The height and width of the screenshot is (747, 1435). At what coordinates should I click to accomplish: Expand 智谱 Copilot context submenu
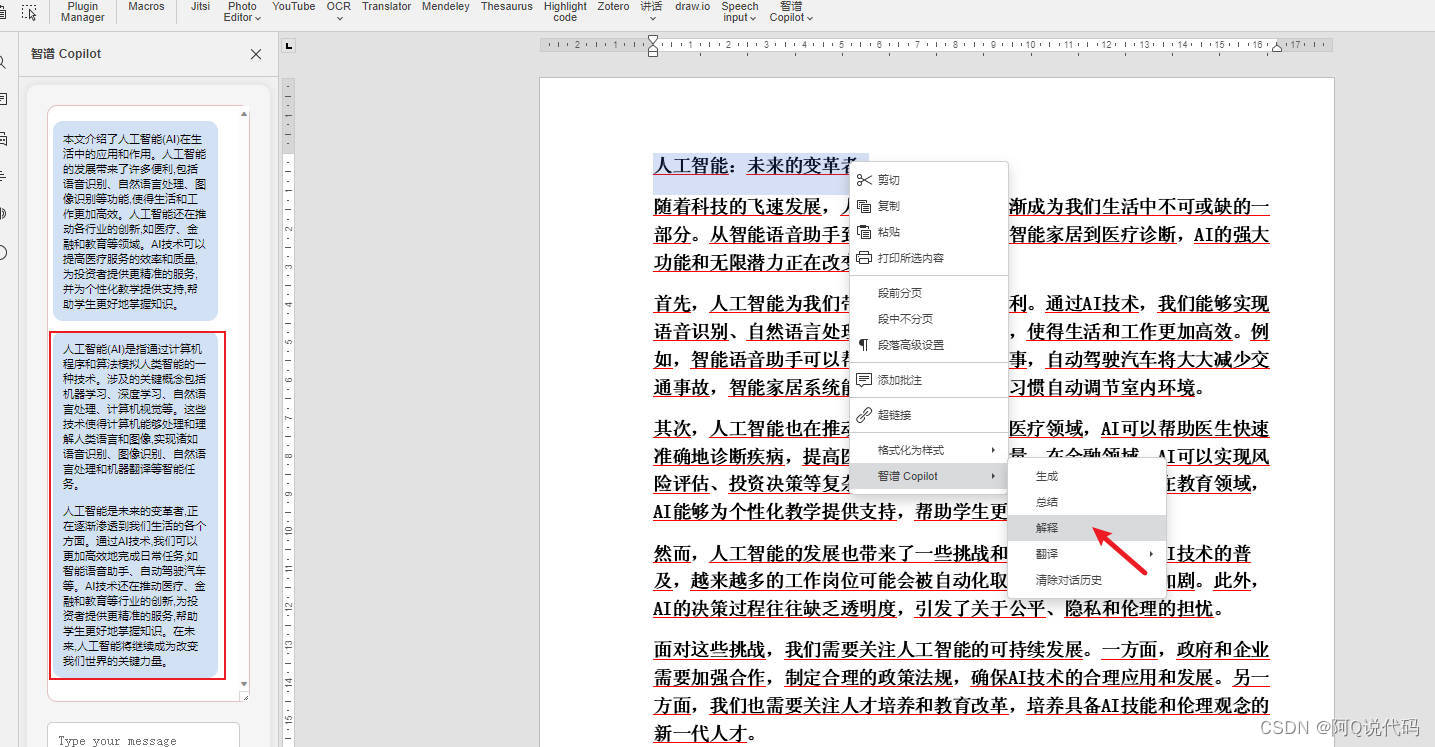928,476
